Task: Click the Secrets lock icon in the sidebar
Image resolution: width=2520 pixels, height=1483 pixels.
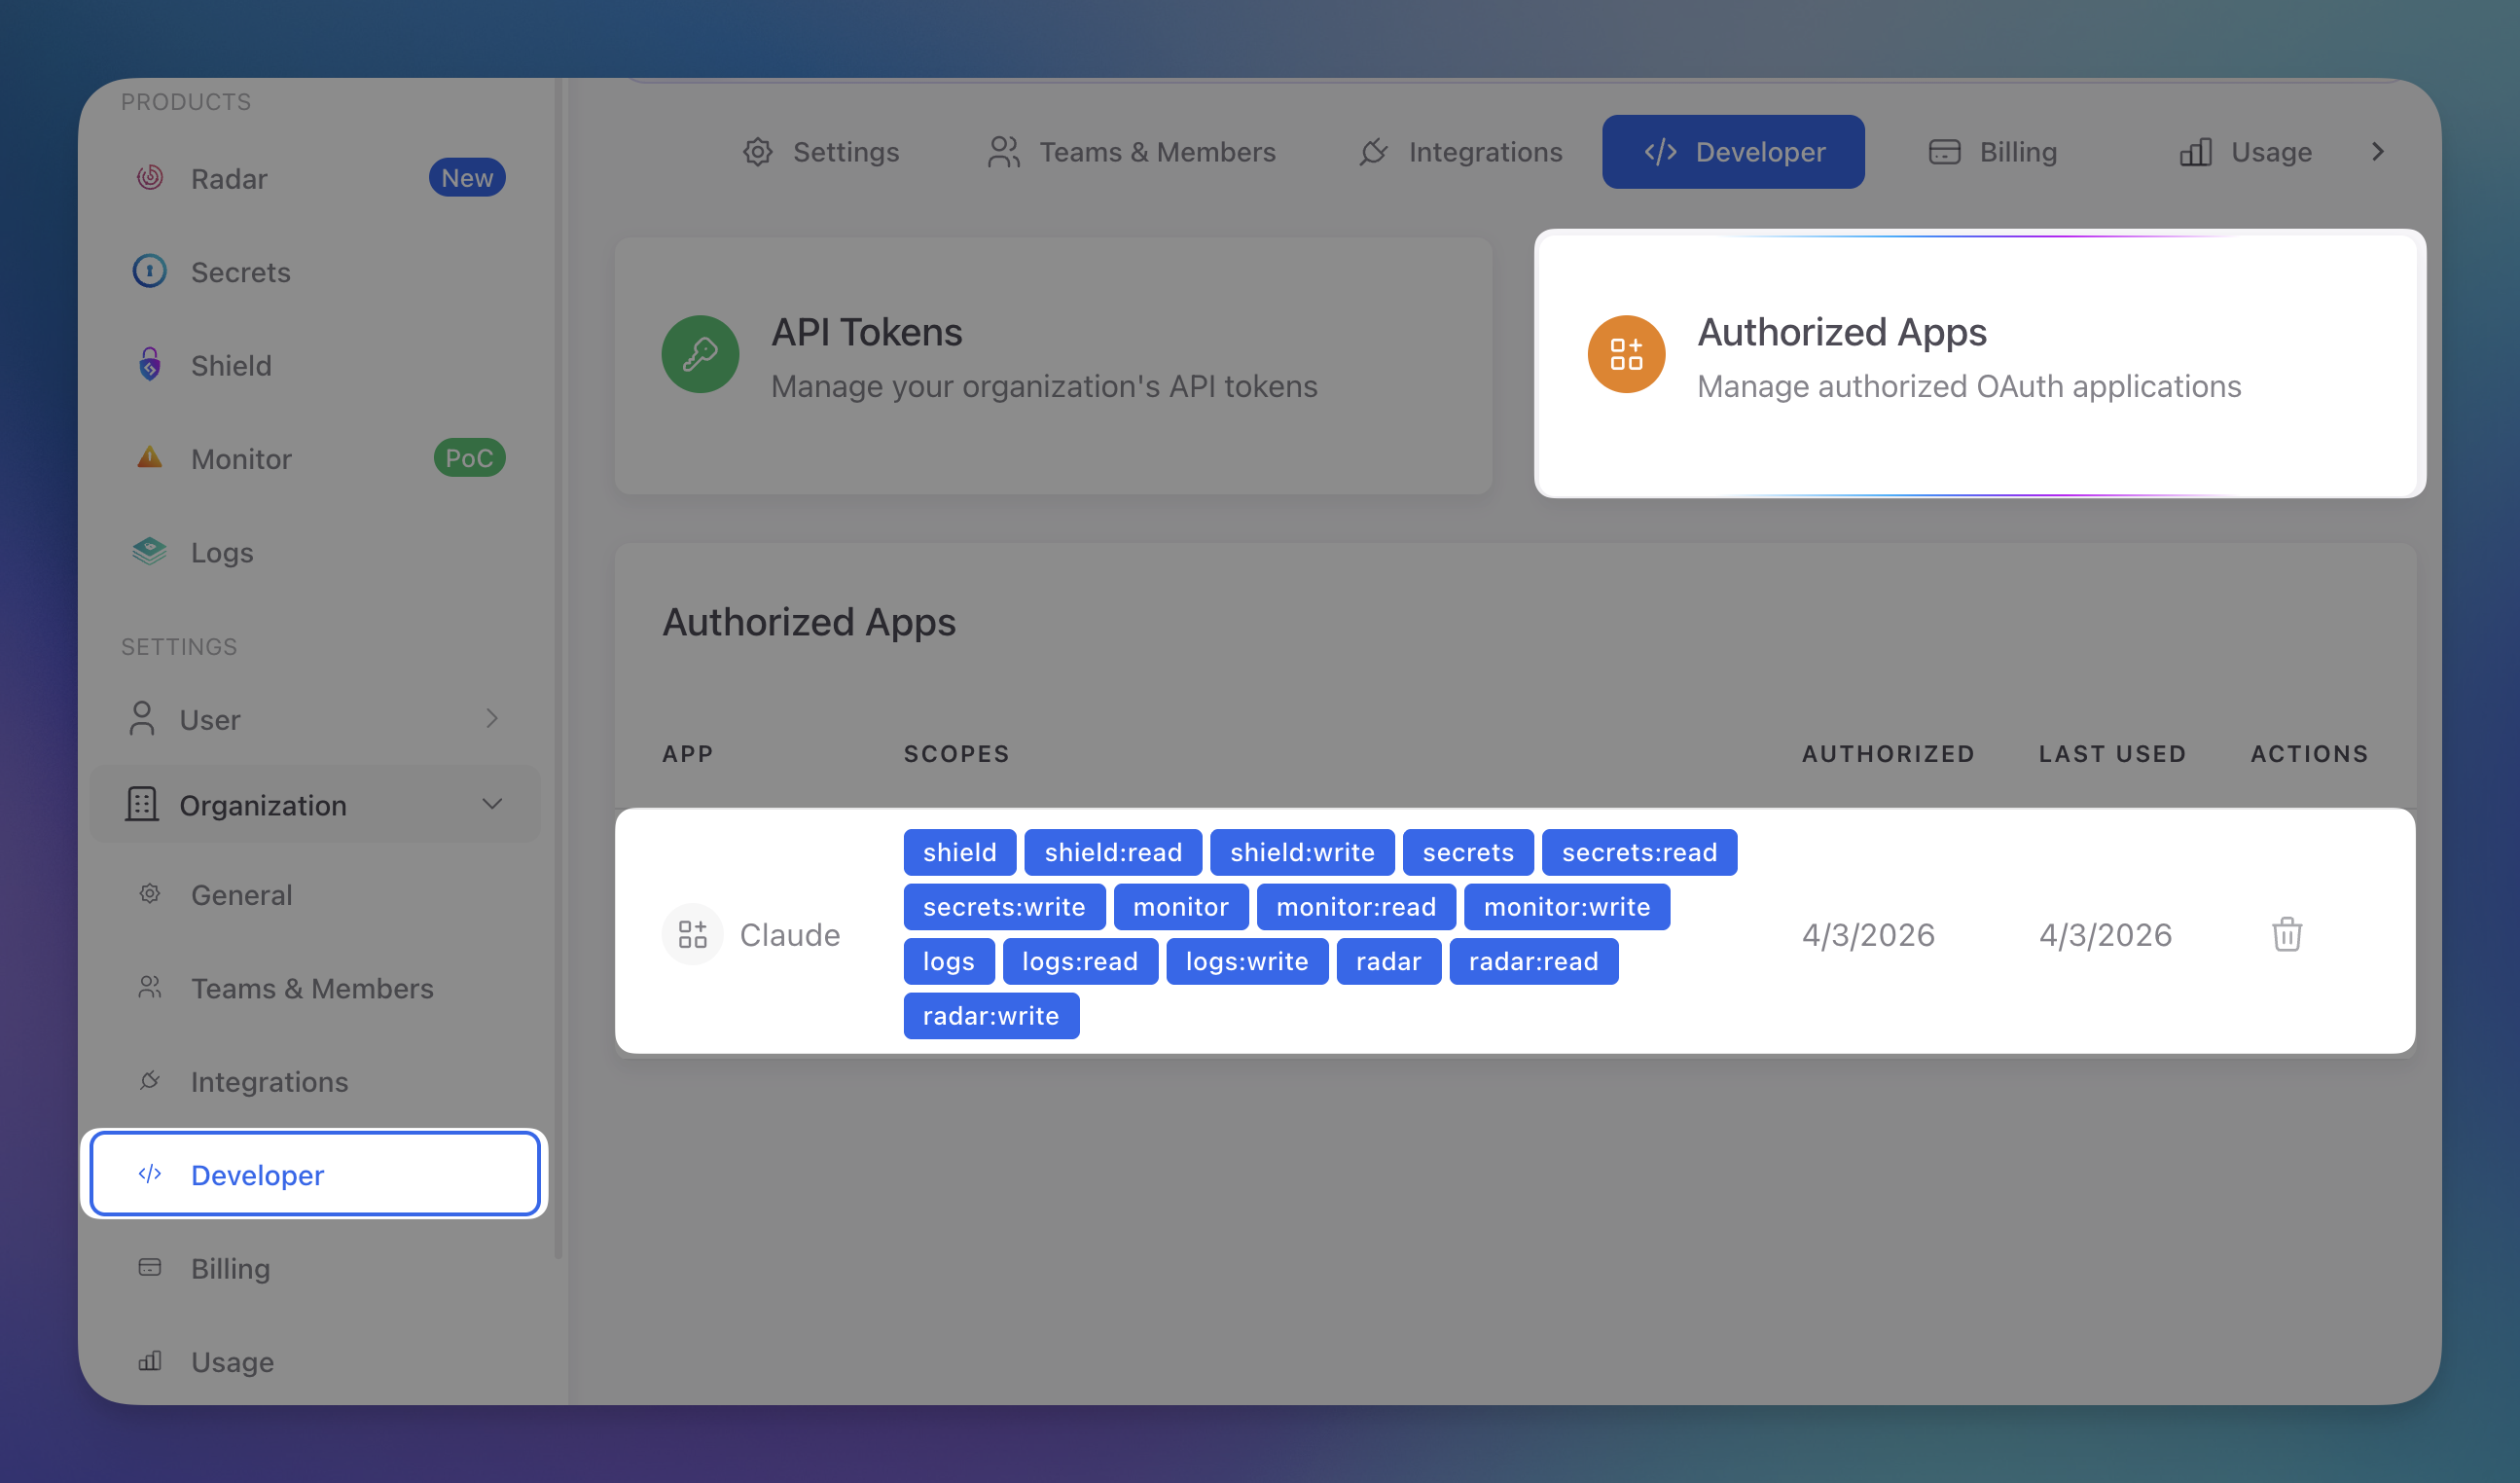Action: 149,271
